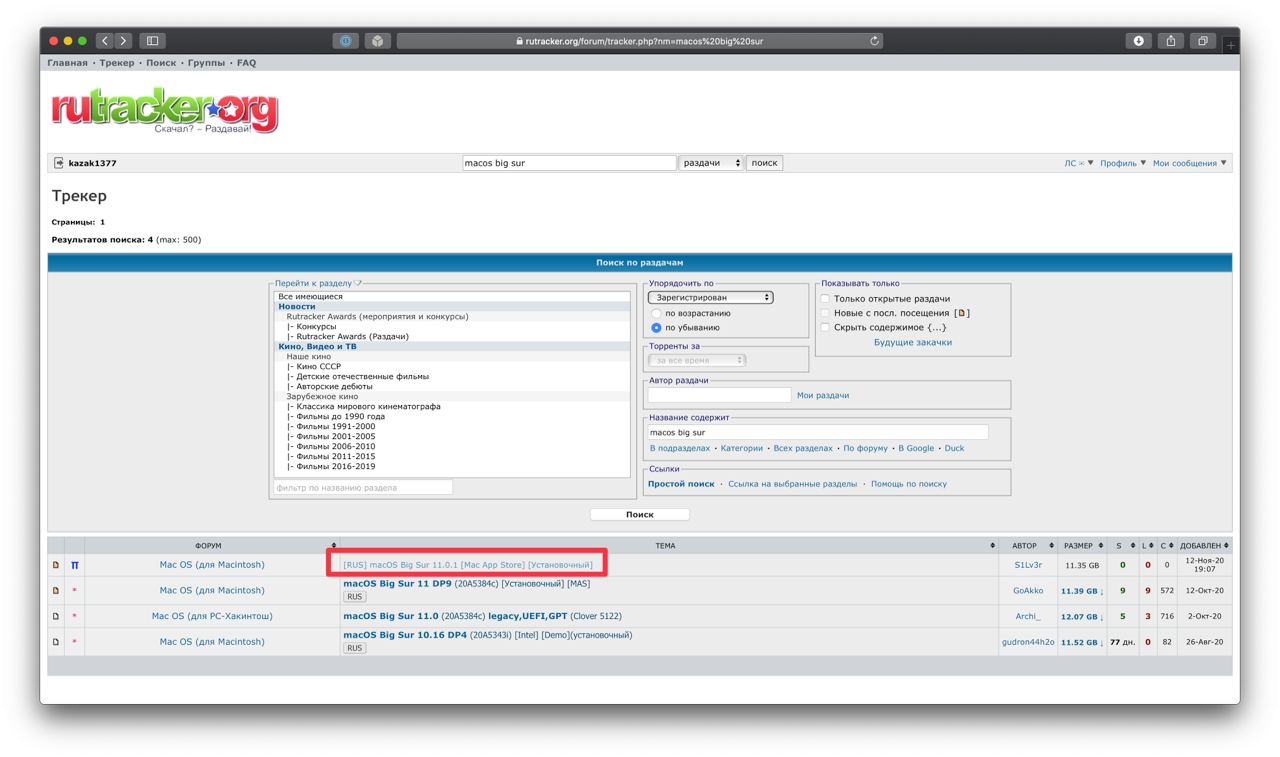Search 'В Google' link
The width and height of the screenshot is (1280, 757).
pos(916,448)
